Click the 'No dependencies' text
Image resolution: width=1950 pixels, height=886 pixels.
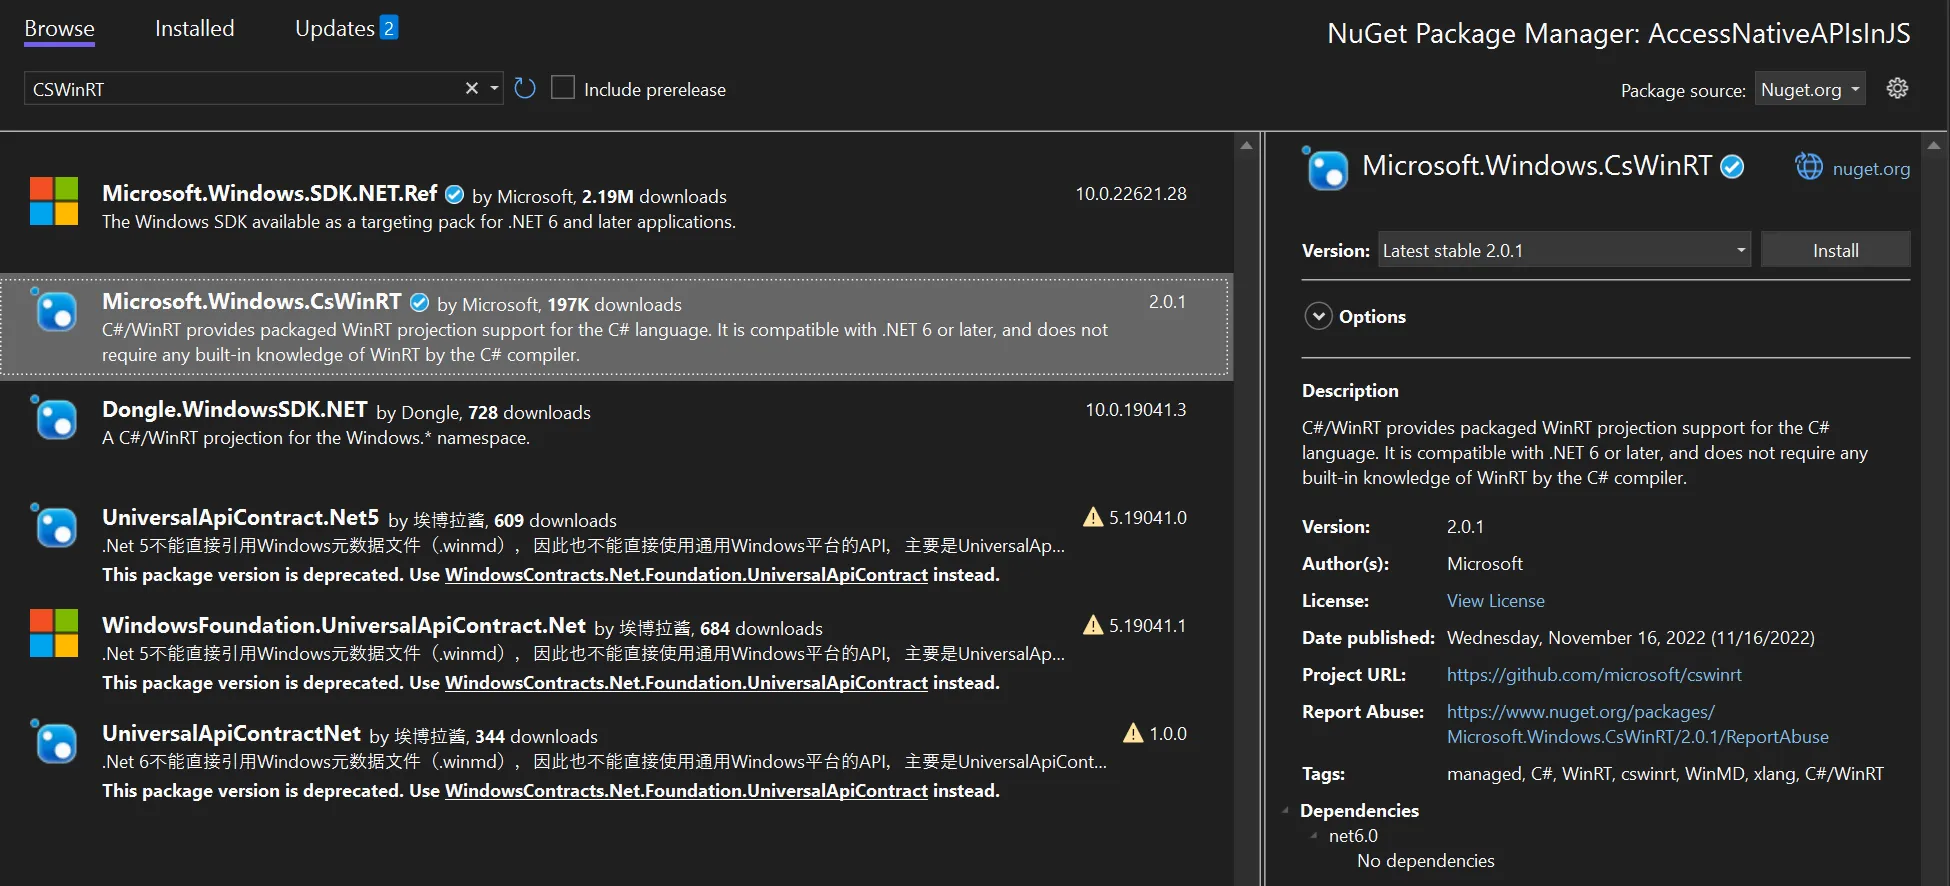click(x=1425, y=860)
